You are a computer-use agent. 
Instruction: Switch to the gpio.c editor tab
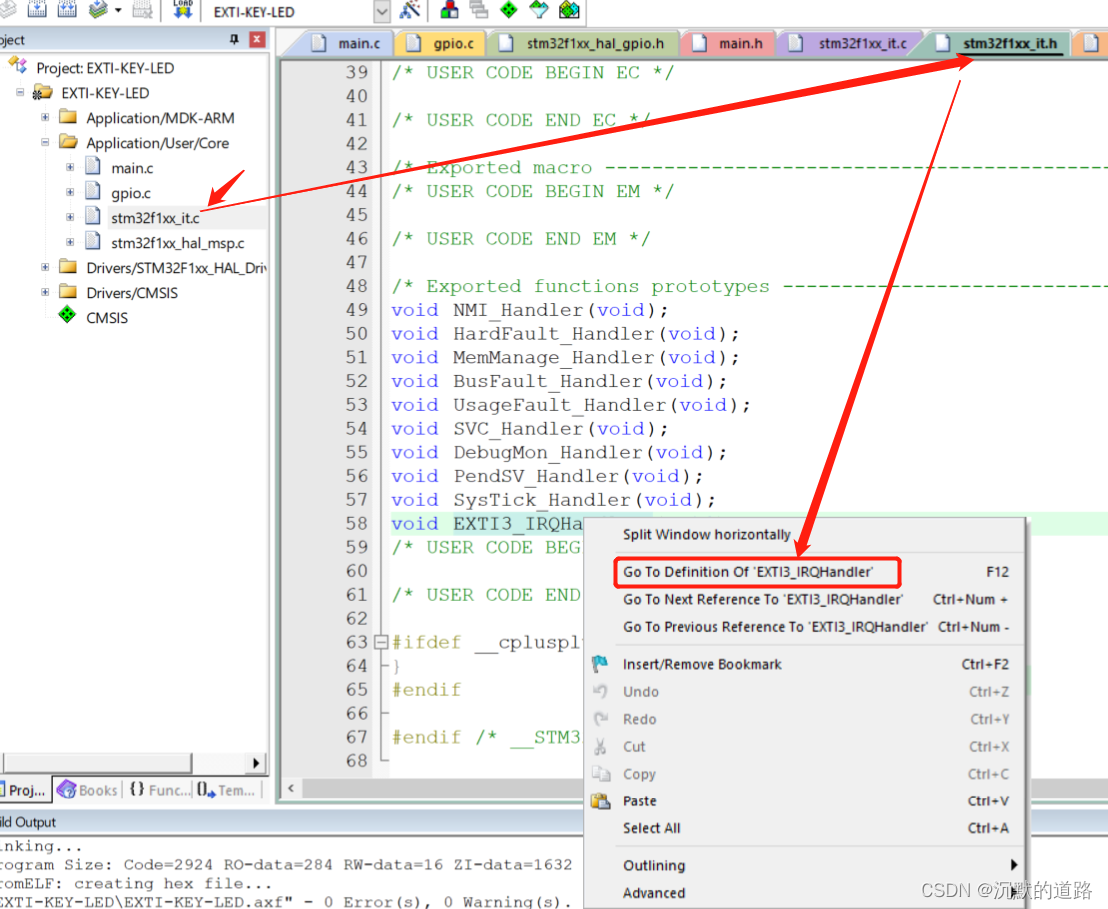[442, 44]
